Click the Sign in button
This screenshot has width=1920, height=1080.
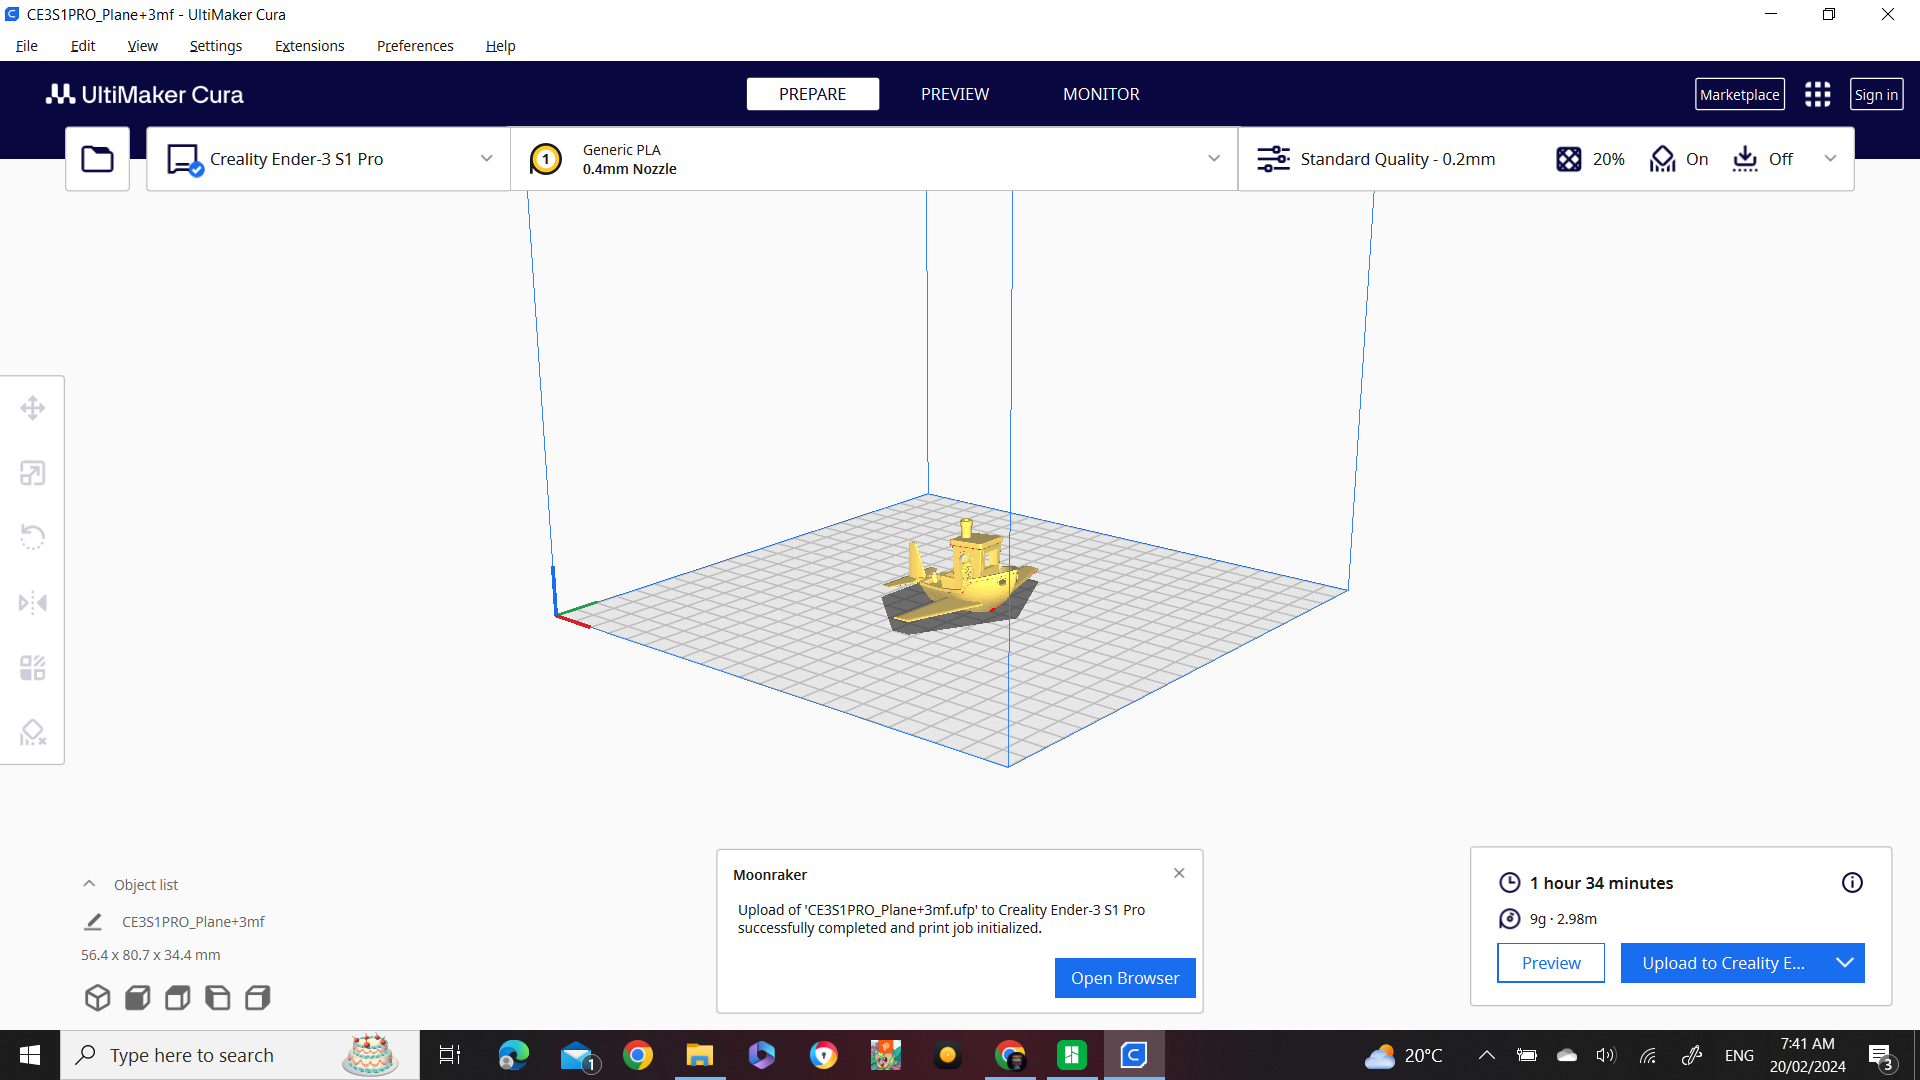[1876, 94]
